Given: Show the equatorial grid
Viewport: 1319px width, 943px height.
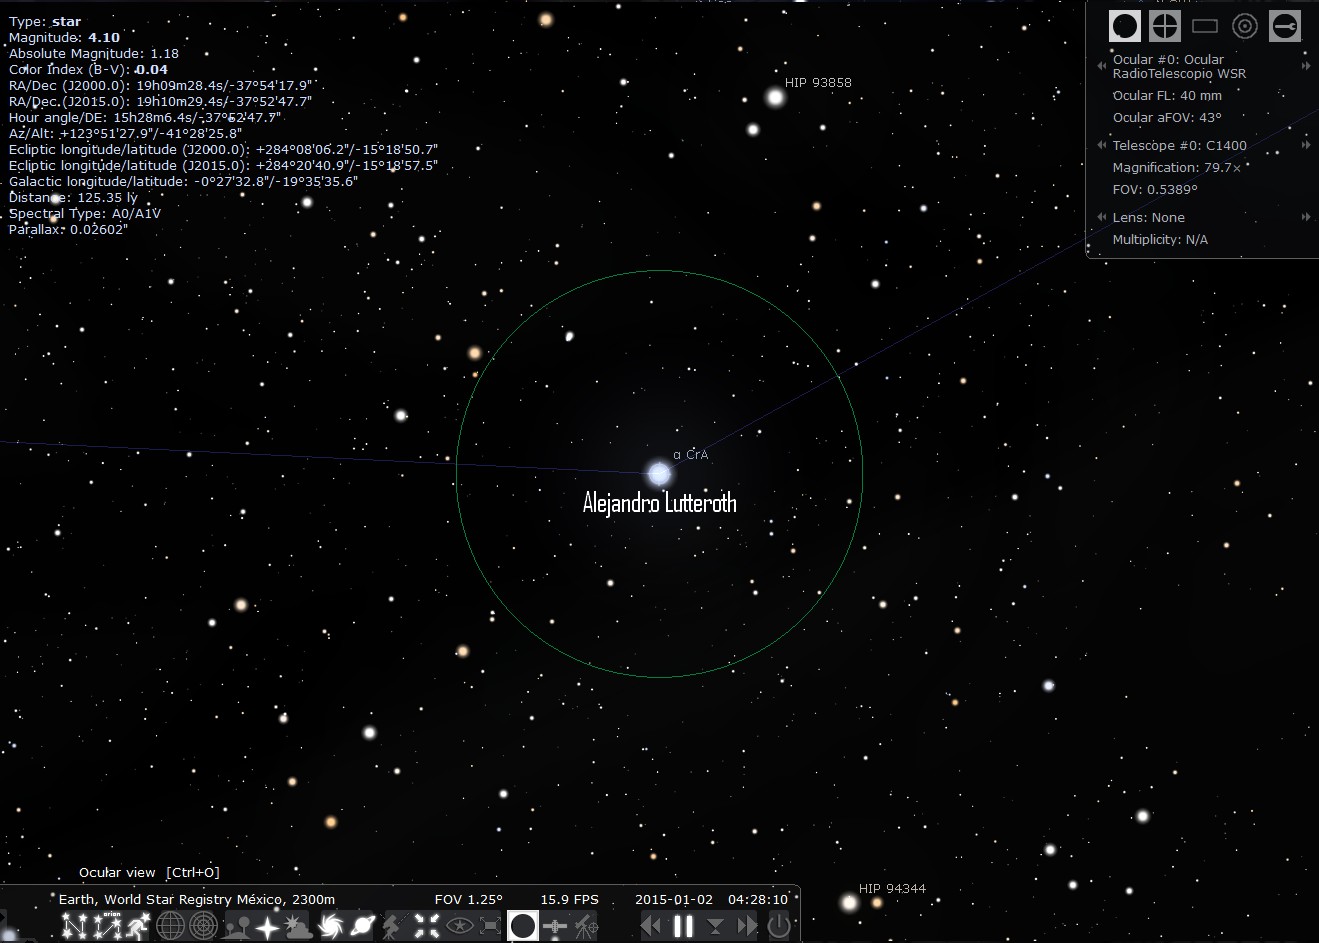Looking at the screenshot, I should (x=171, y=926).
